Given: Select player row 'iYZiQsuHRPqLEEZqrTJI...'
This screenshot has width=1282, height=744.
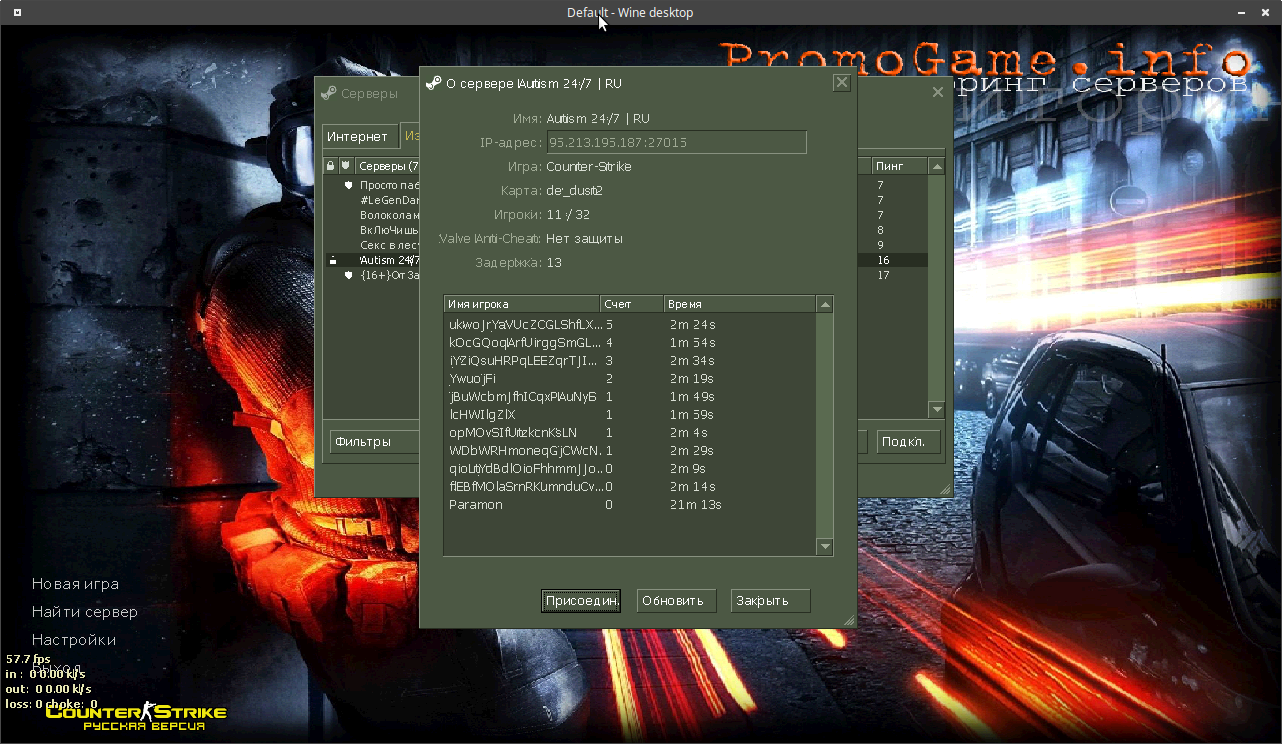Looking at the screenshot, I should (x=630, y=361).
